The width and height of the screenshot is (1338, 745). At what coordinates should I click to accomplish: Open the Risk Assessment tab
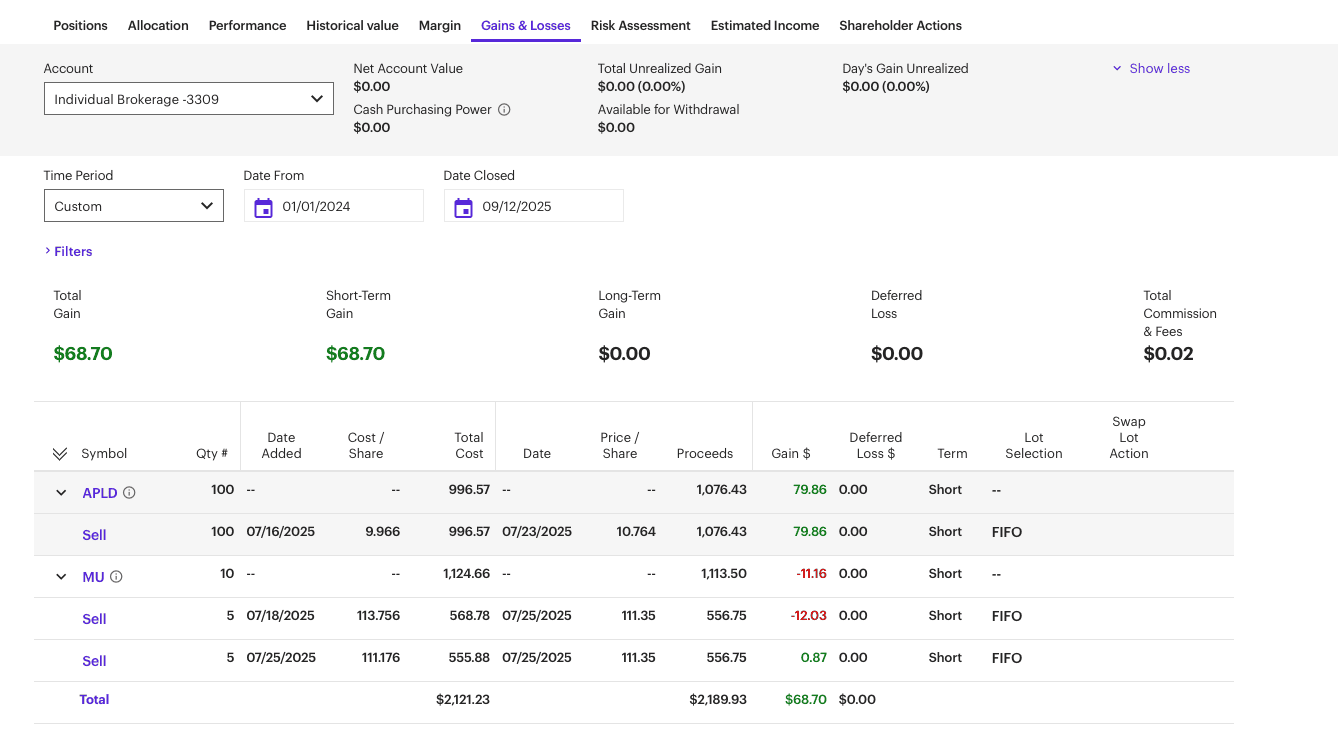coord(640,26)
